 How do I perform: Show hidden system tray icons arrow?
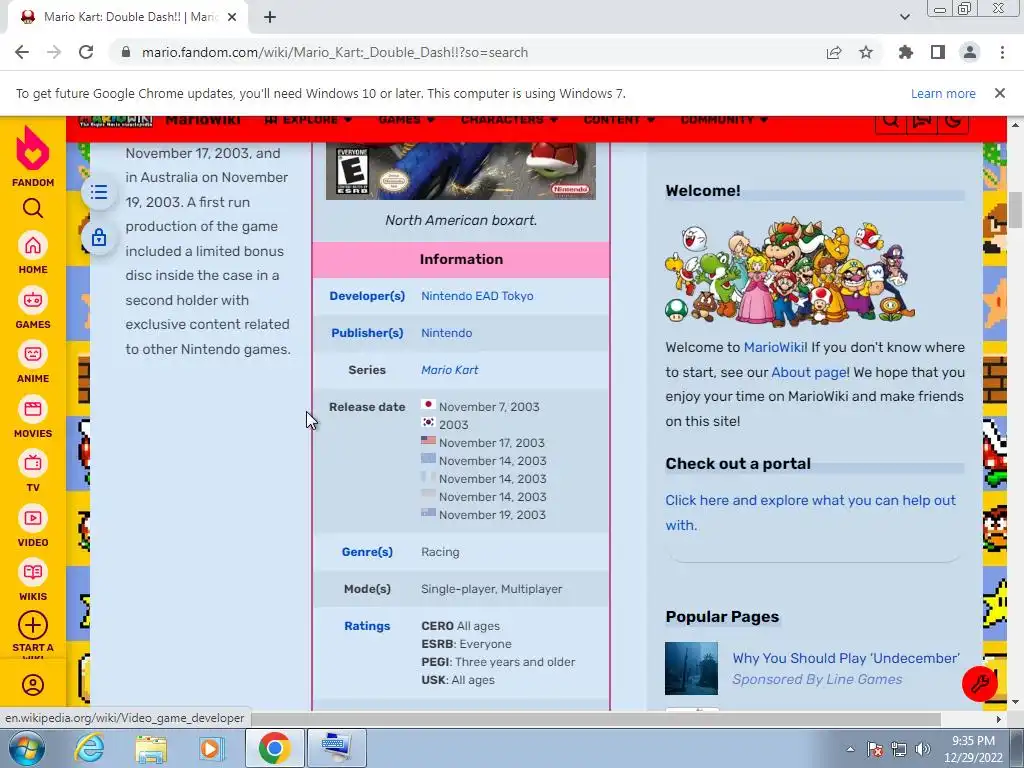click(850, 749)
